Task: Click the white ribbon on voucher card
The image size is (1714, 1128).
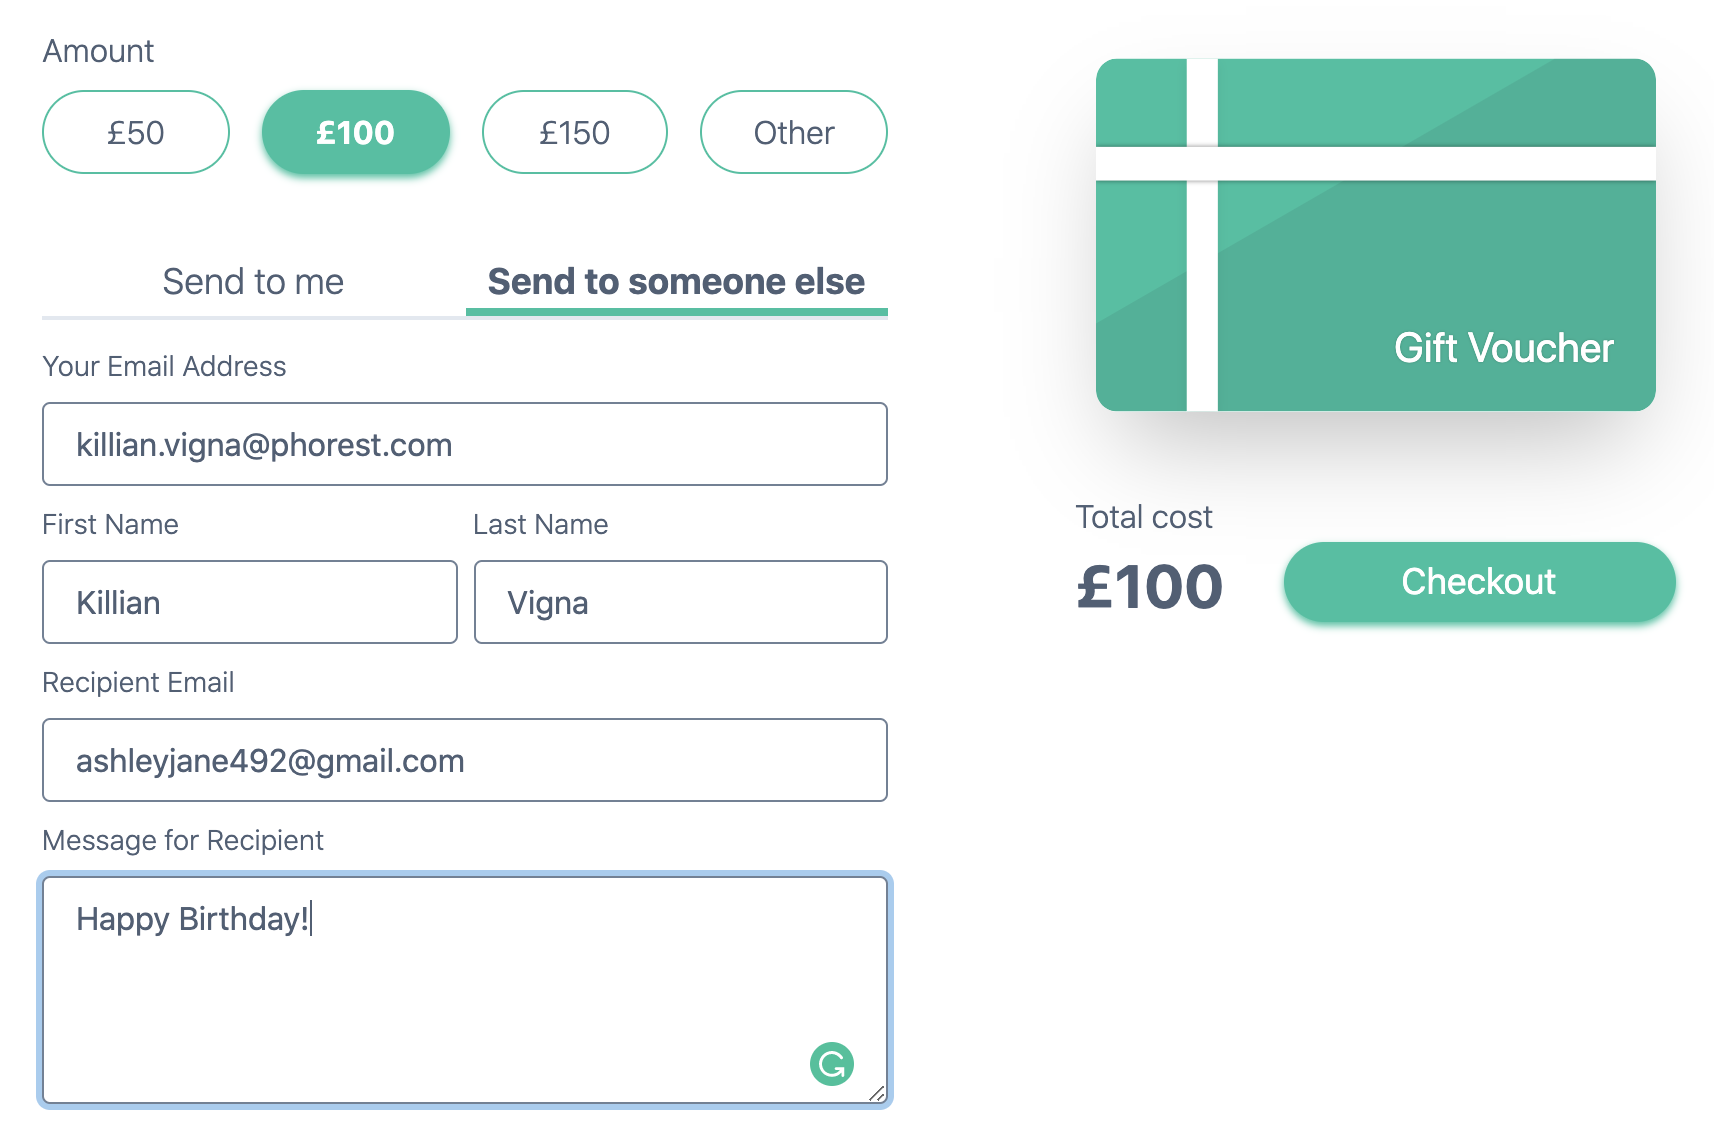Action: pos(1376,164)
